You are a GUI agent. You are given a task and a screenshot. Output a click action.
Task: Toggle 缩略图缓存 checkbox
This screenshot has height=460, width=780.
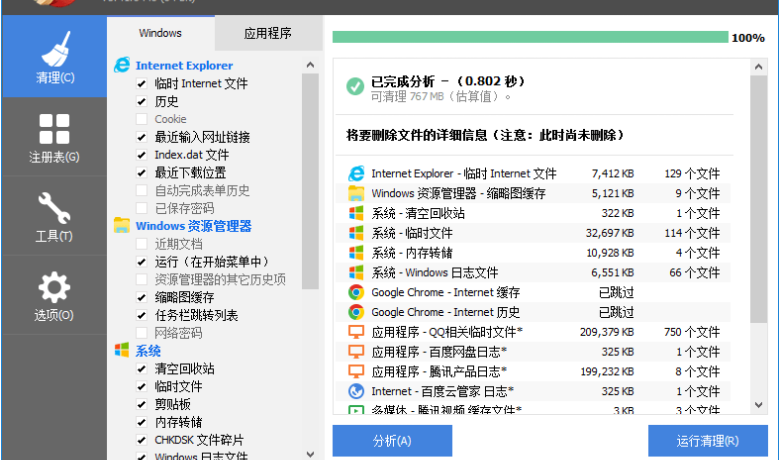click(x=142, y=297)
